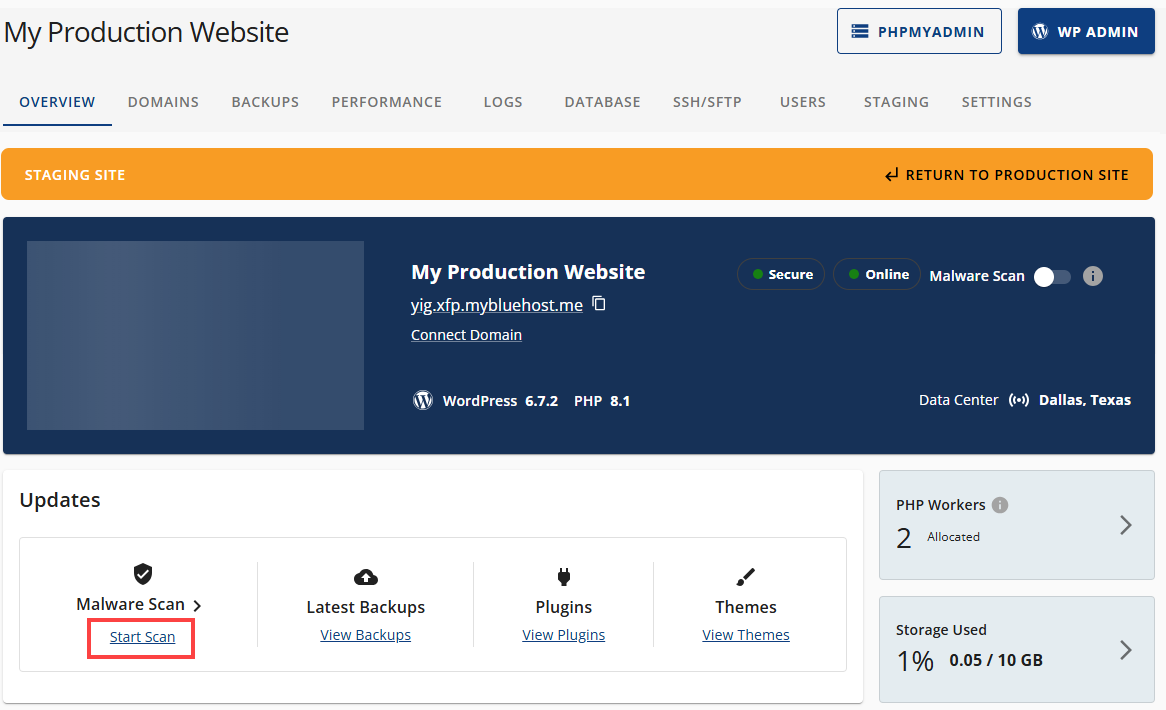Click the PHP Workers info icon
This screenshot has height=710, width=1166.
(1000, 505)
